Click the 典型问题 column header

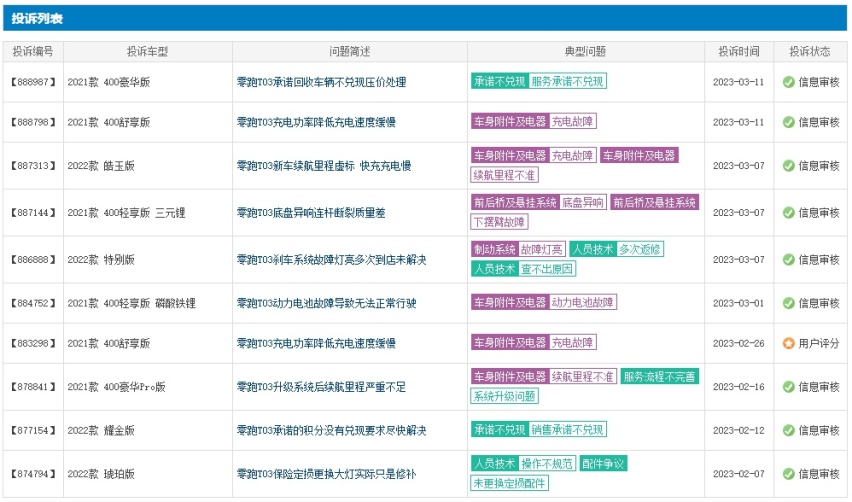coord(585,52)
